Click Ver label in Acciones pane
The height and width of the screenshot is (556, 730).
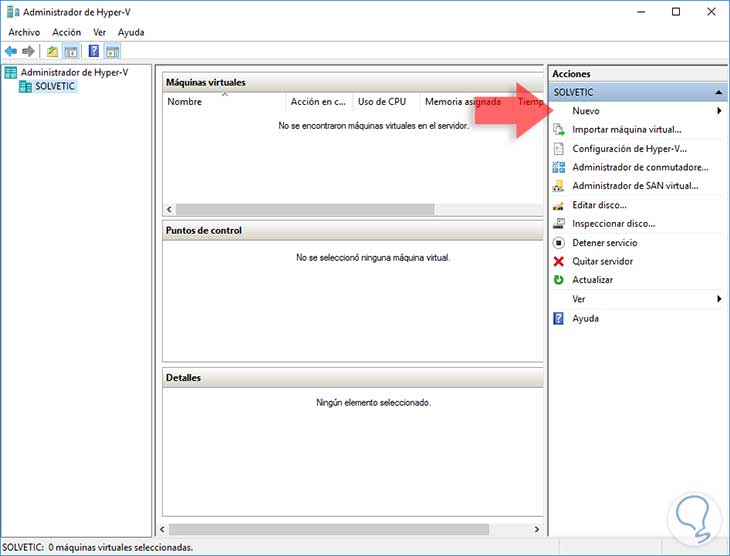[579, 299]
